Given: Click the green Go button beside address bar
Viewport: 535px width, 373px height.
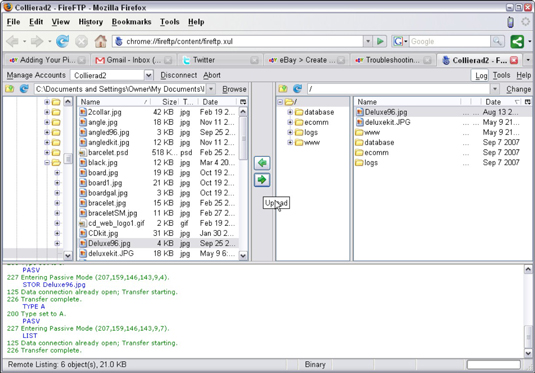Looking at the screenshot, I should click(x=380, y=41).
